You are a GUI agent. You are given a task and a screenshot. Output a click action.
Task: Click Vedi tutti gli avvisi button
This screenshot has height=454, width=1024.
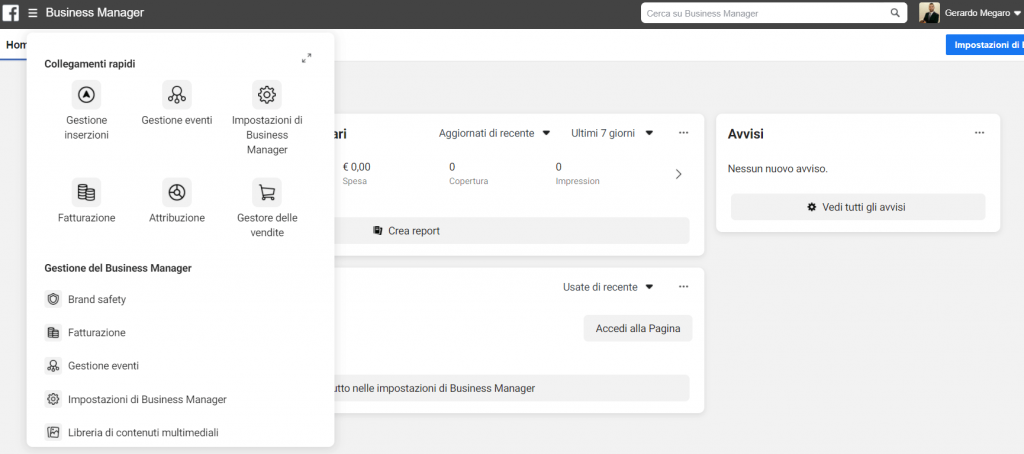(857, 207)
